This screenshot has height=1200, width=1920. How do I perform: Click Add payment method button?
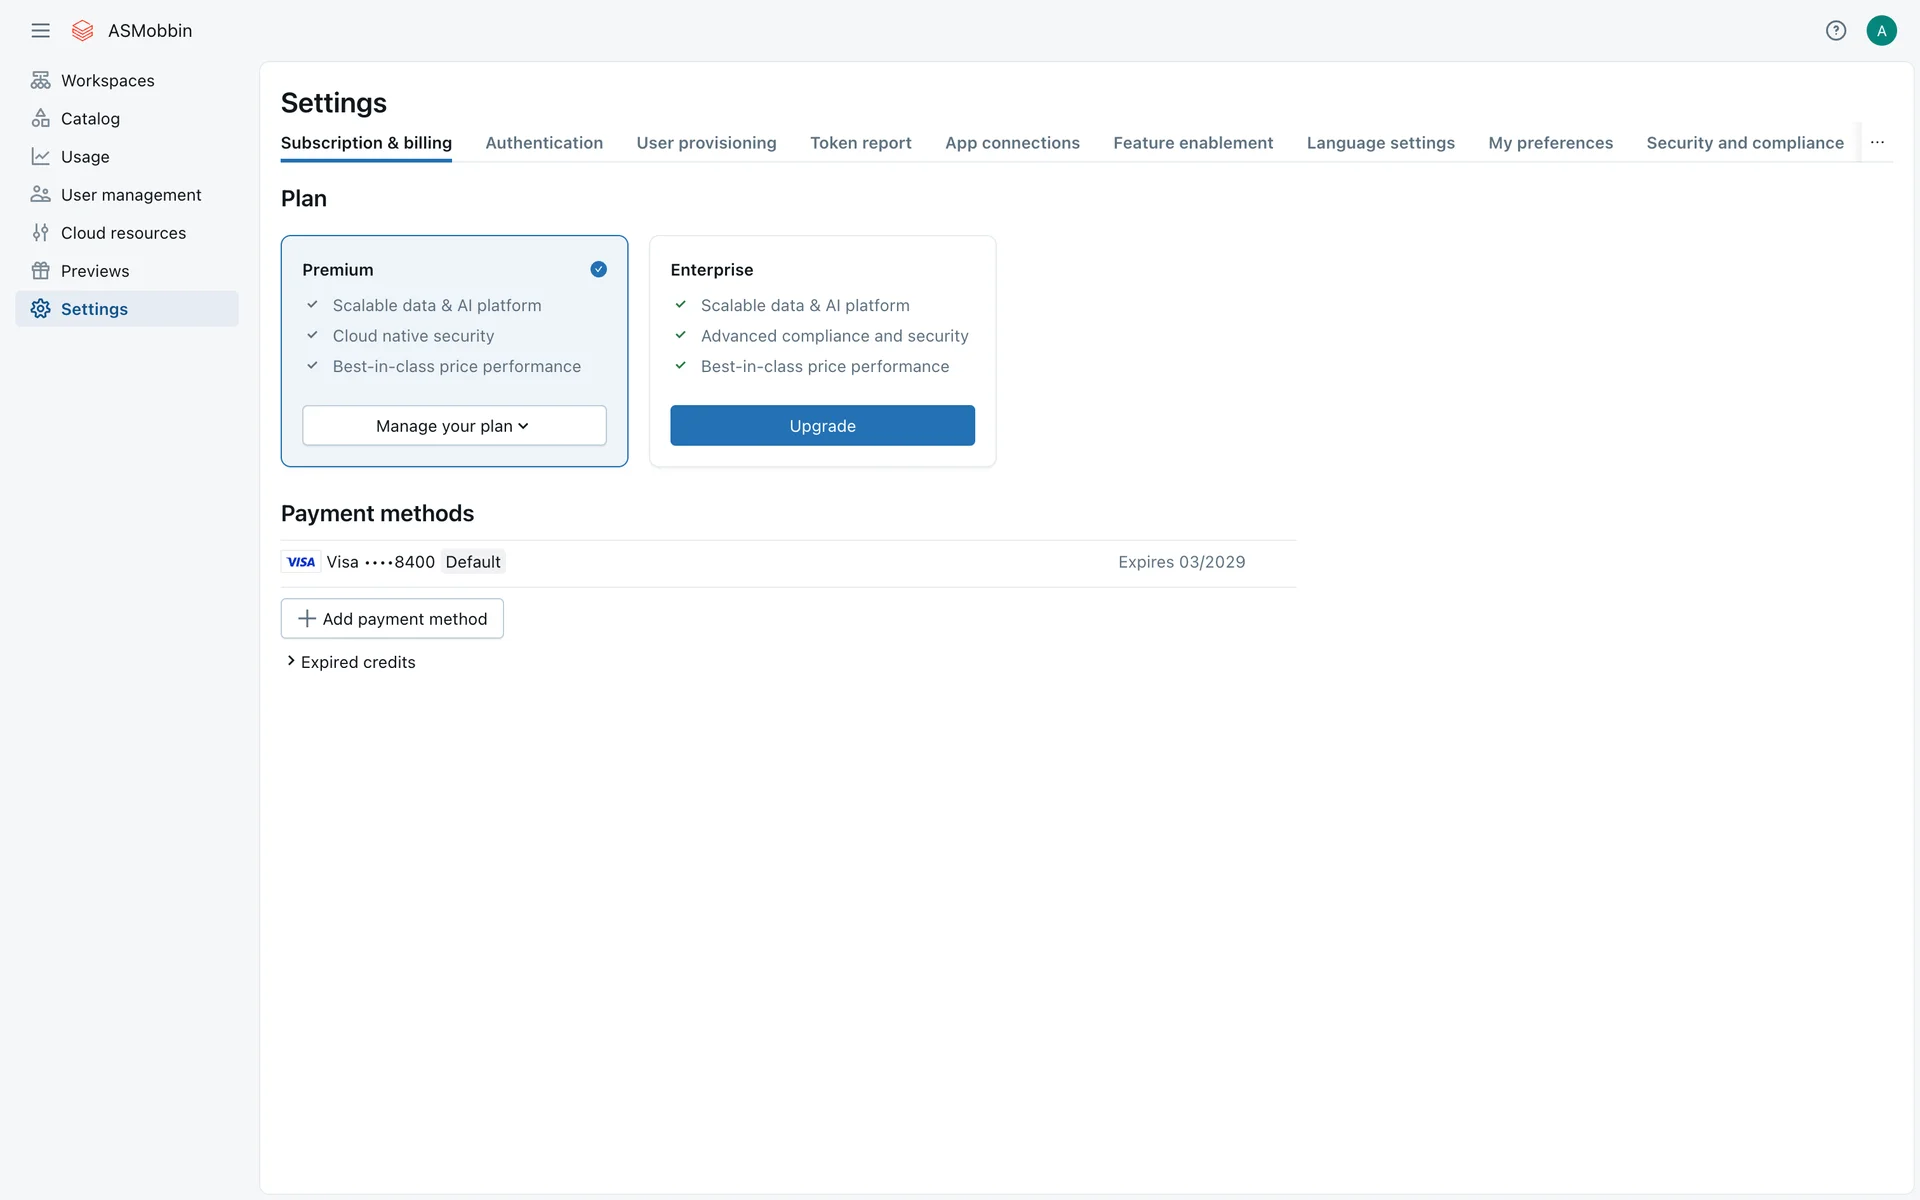pos(392,619)
